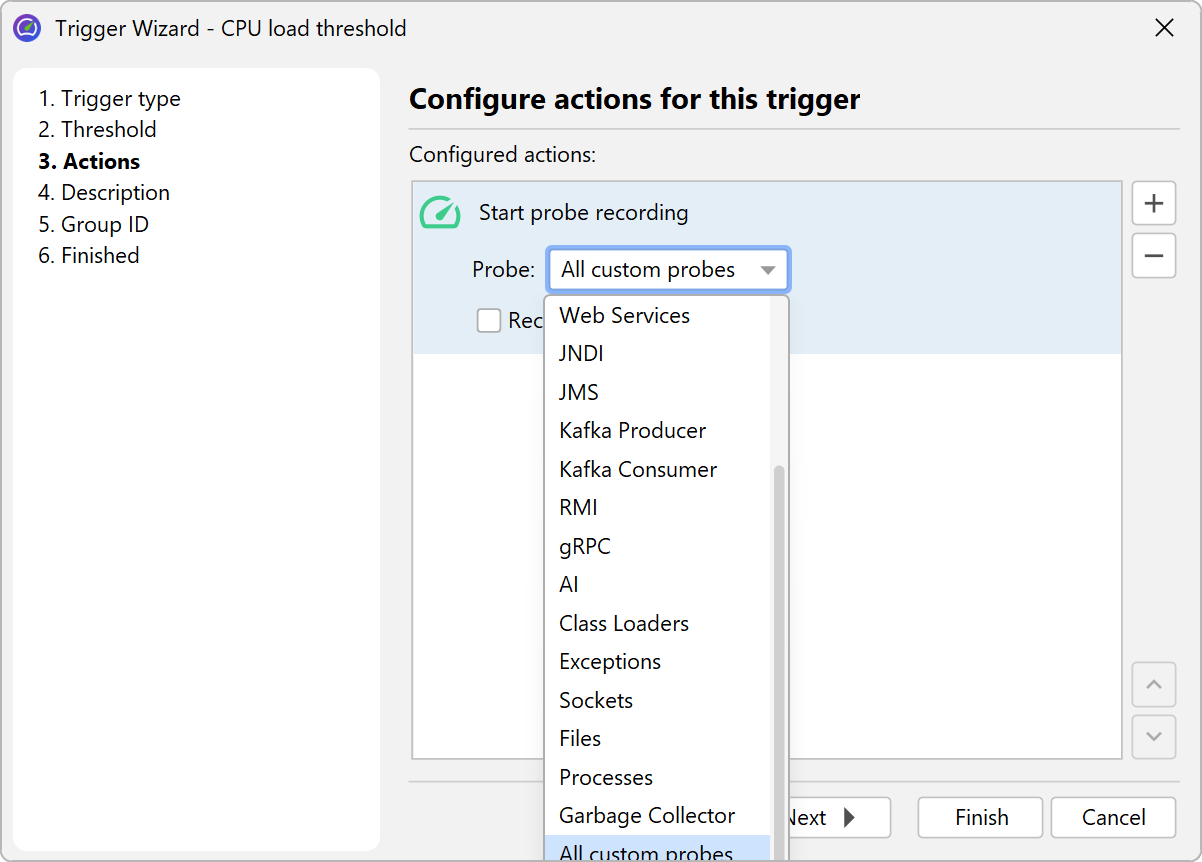Viewport: 1202px width, 862px height.
Task: Select Kafka Producer from the probe list
Action: (x=632, y=431)
